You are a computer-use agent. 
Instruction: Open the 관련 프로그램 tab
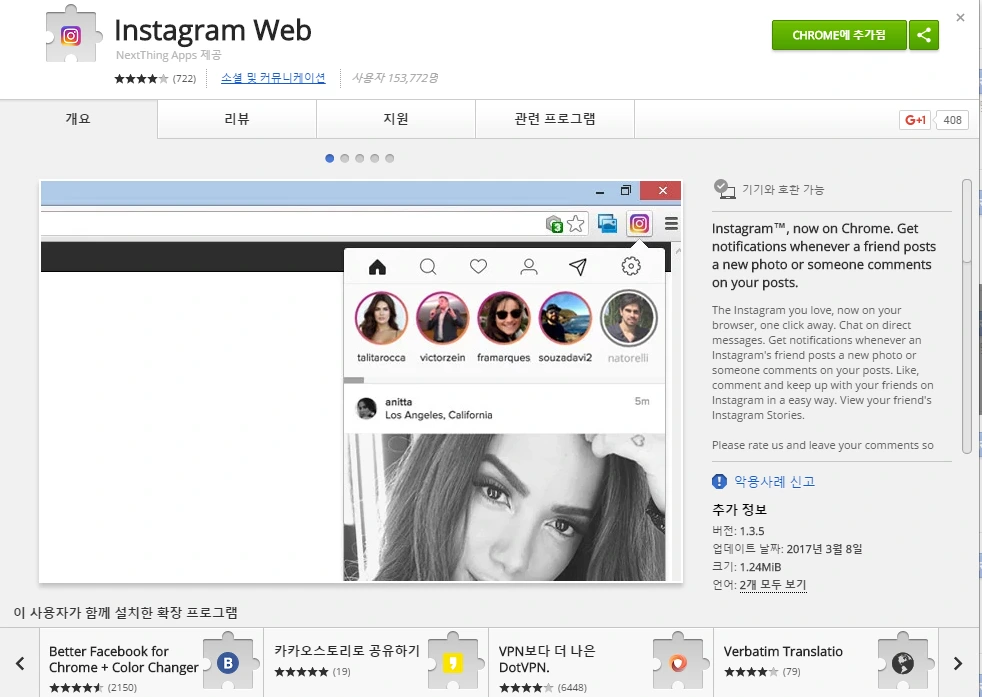555,119
